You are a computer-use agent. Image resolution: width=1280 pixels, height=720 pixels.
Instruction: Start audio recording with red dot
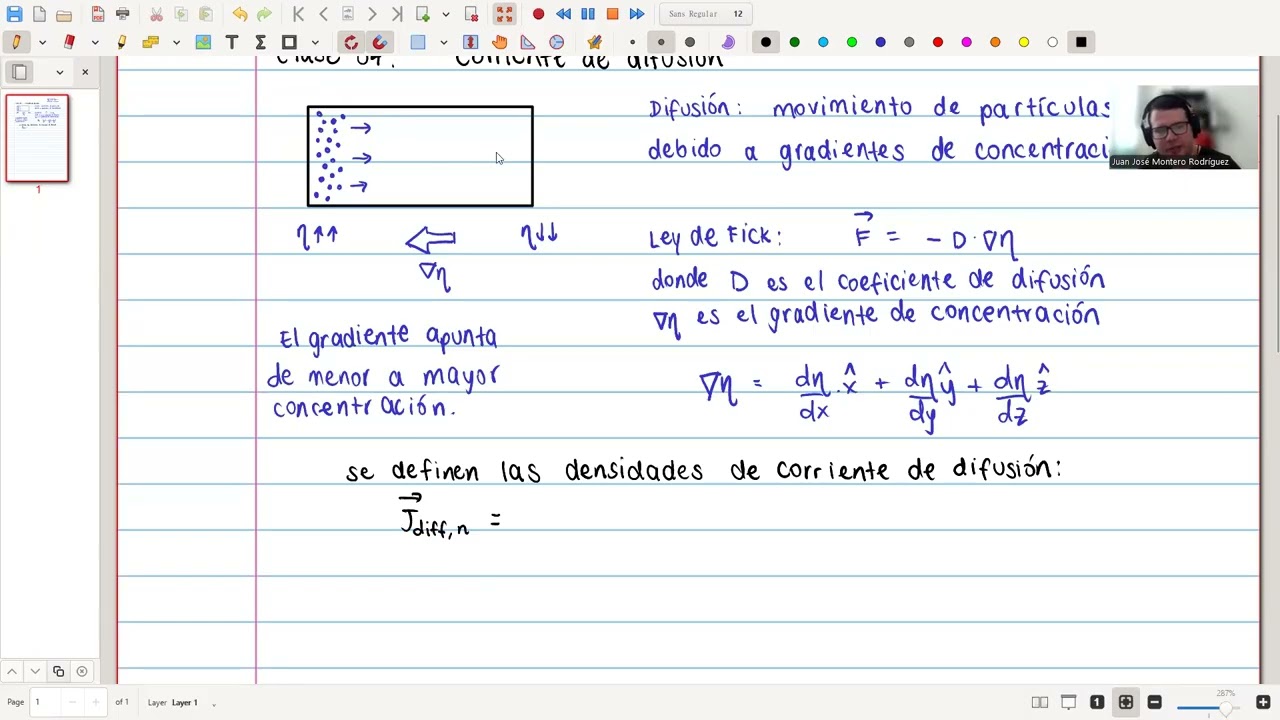point(538,14)
